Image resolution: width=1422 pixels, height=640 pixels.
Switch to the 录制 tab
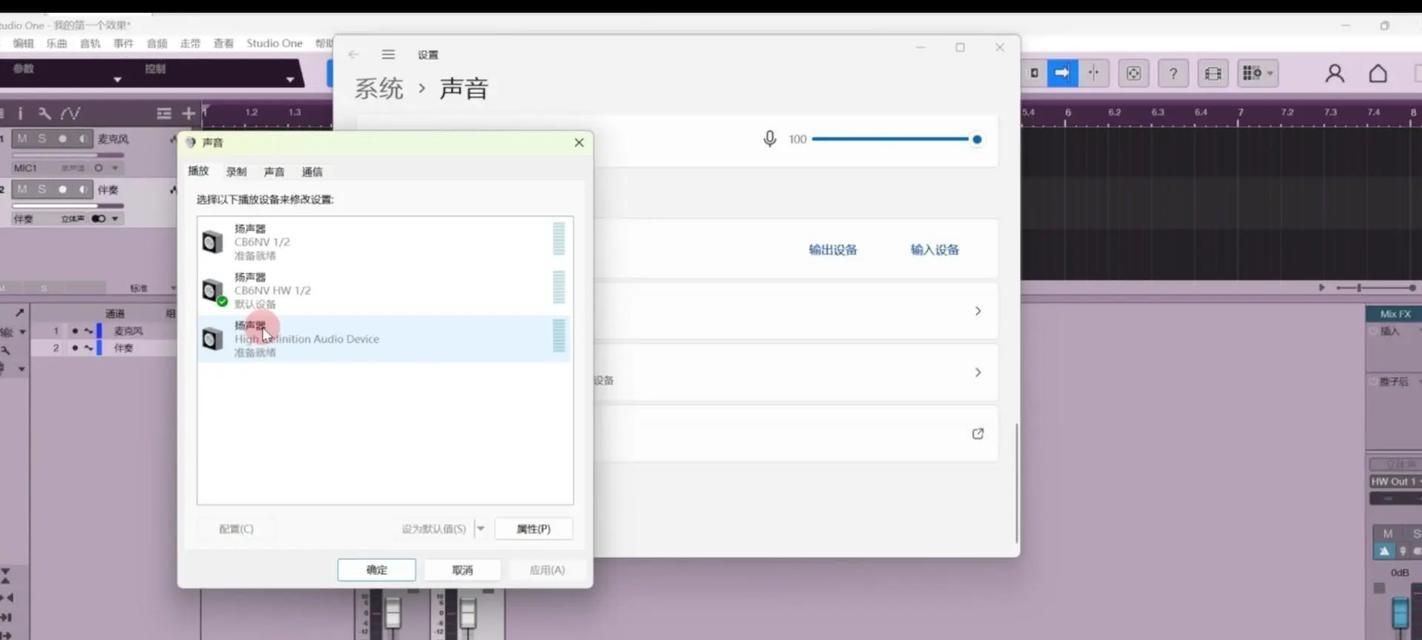(236, 172)
